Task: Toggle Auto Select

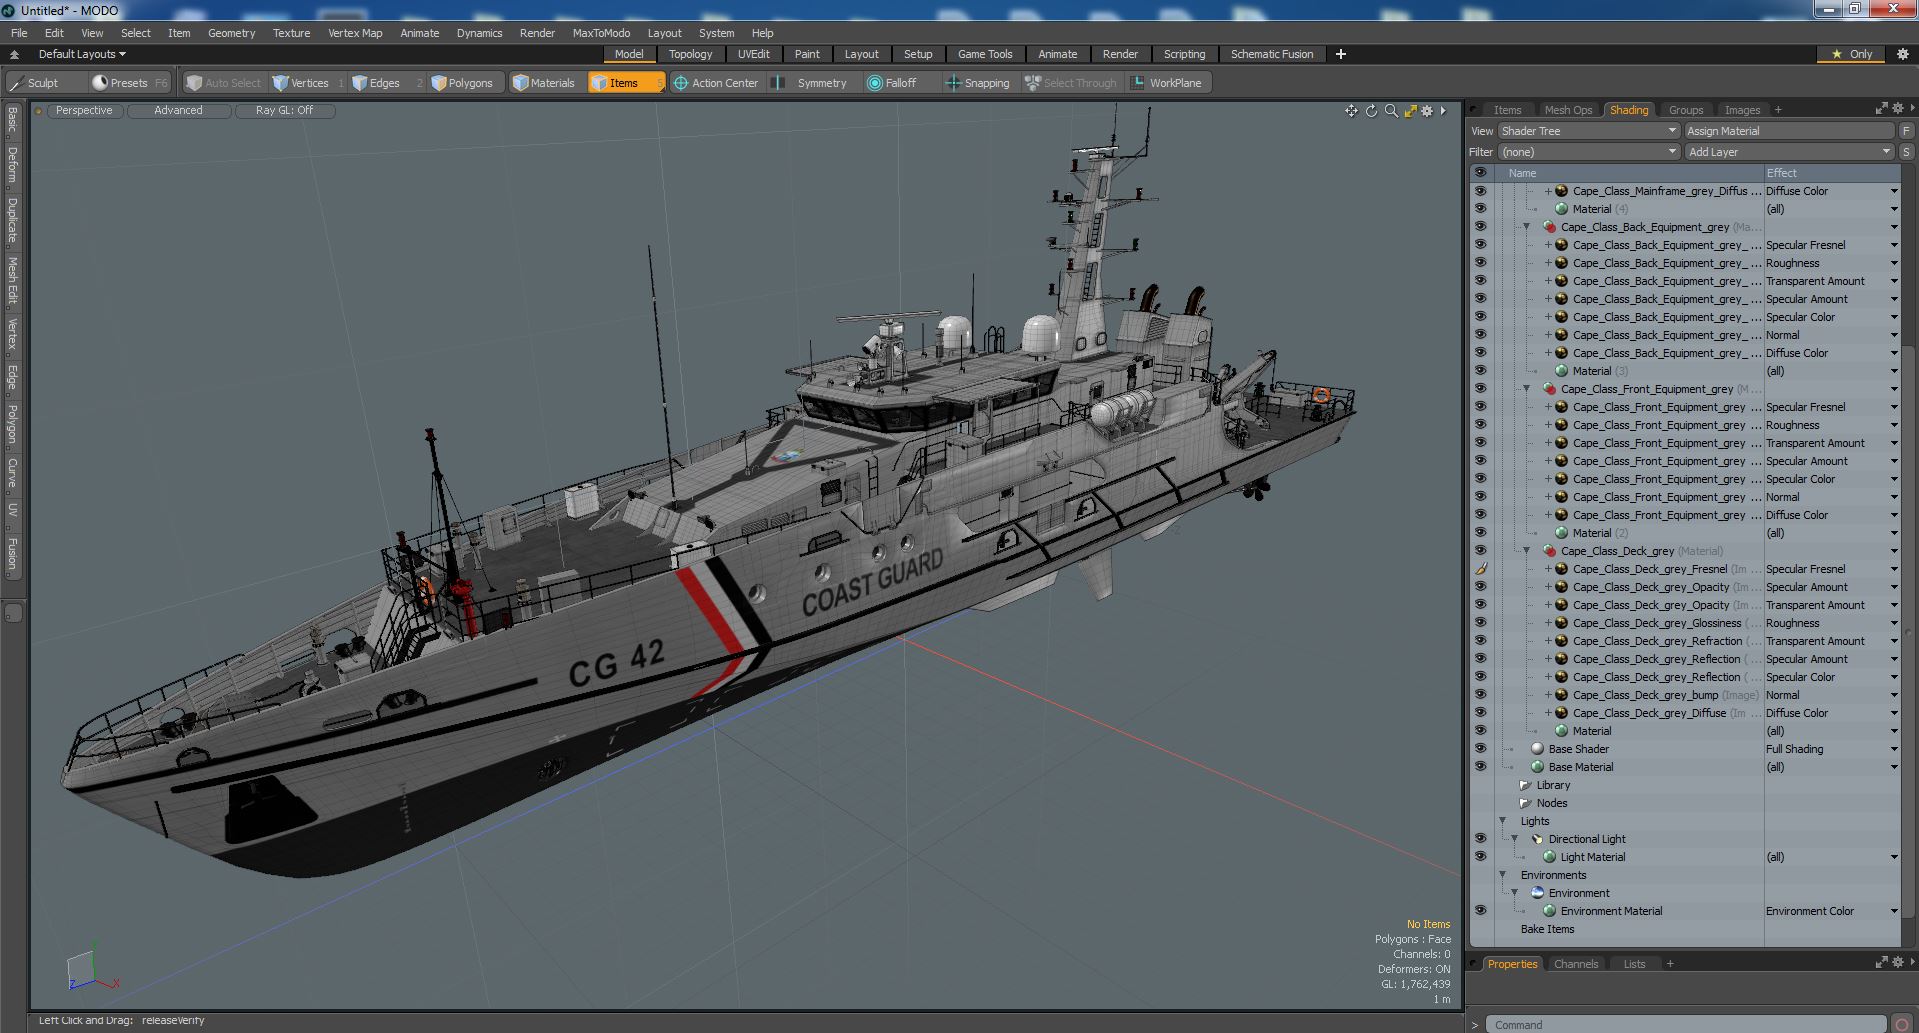Action: tap(224, 83)
